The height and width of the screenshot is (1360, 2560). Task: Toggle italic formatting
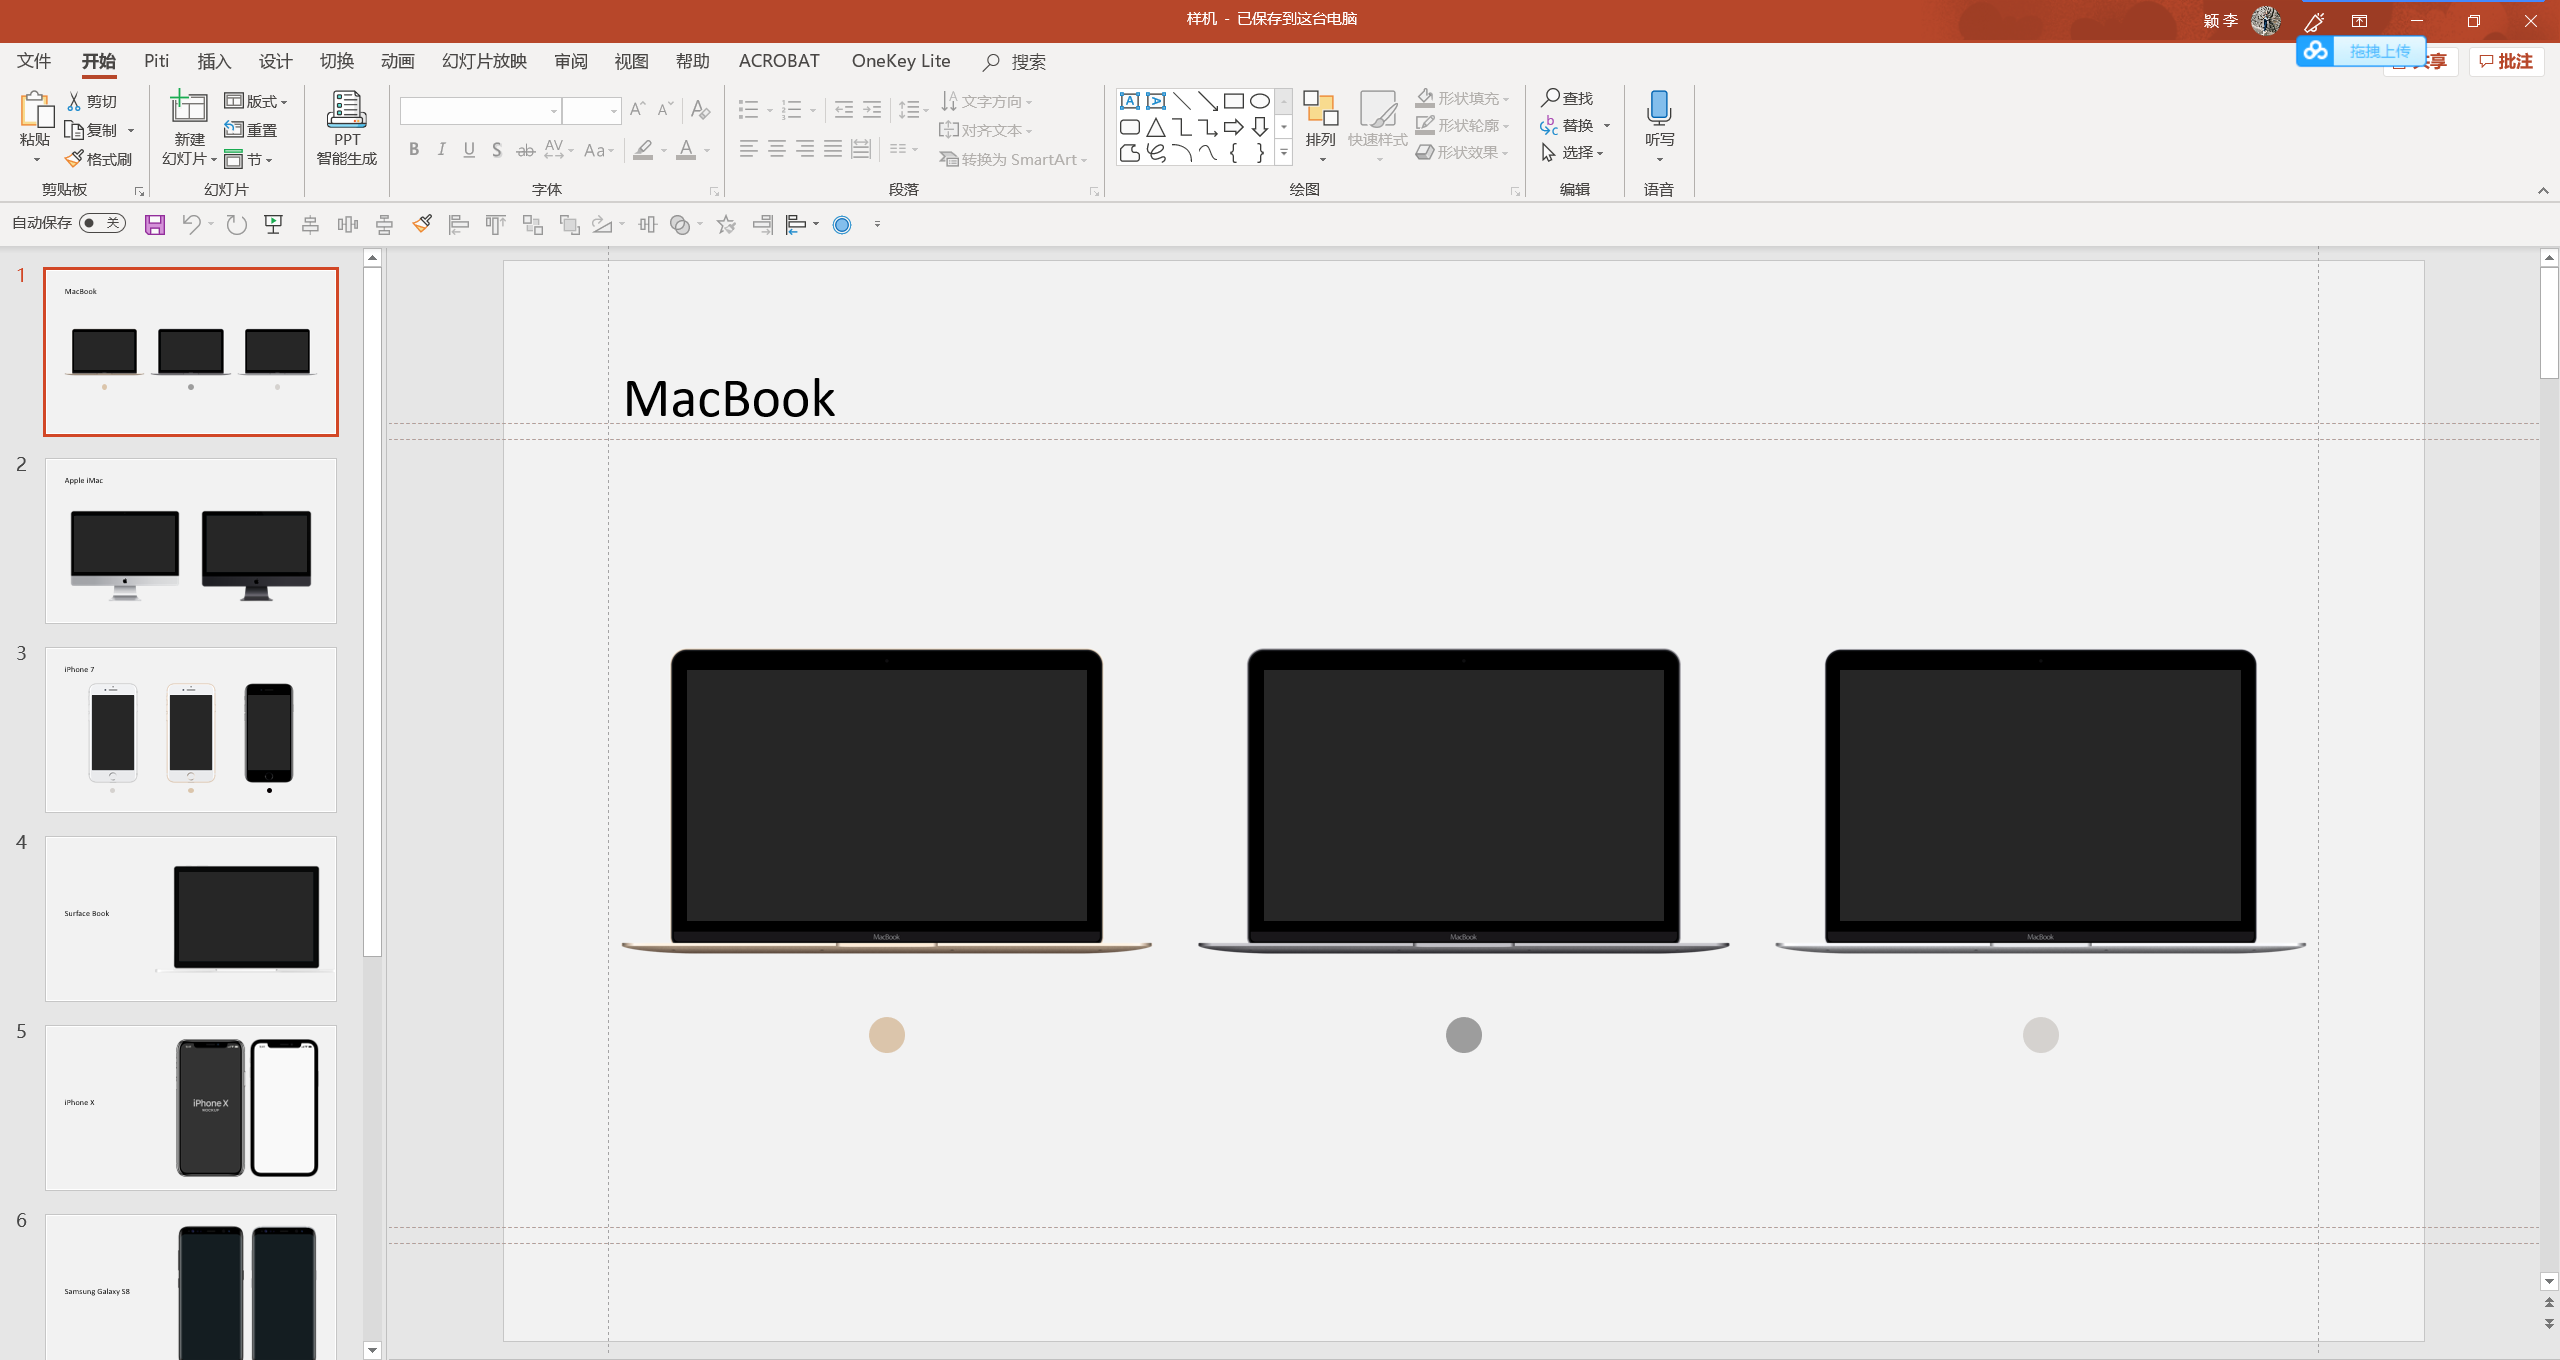point(441,150)
